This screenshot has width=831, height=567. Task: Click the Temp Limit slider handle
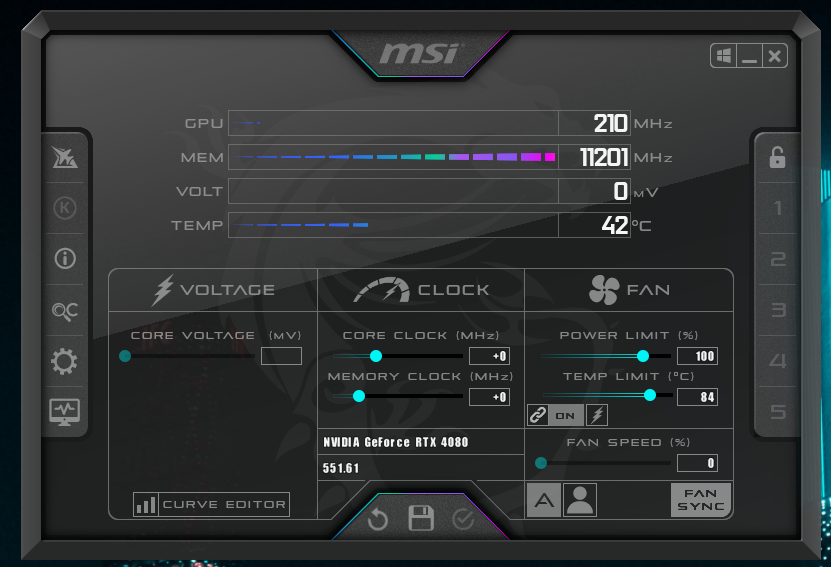click(x=650, y=395)
